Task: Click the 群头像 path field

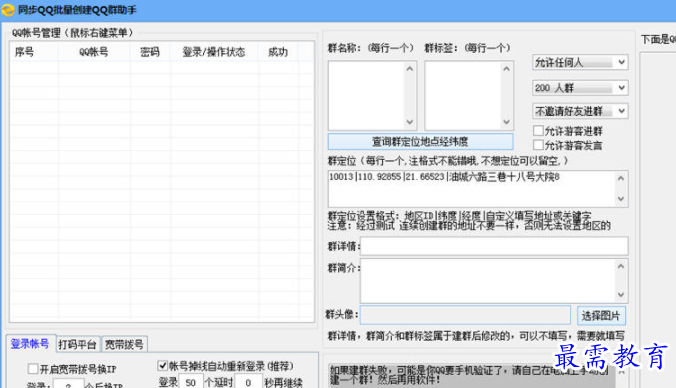Action: (465, 315)
